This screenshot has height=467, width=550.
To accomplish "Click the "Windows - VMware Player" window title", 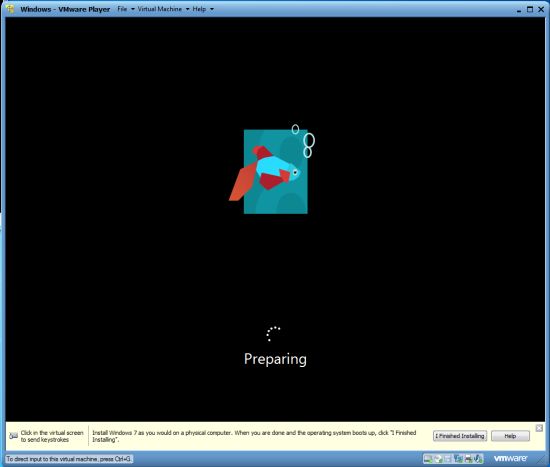I will point(65,9).
